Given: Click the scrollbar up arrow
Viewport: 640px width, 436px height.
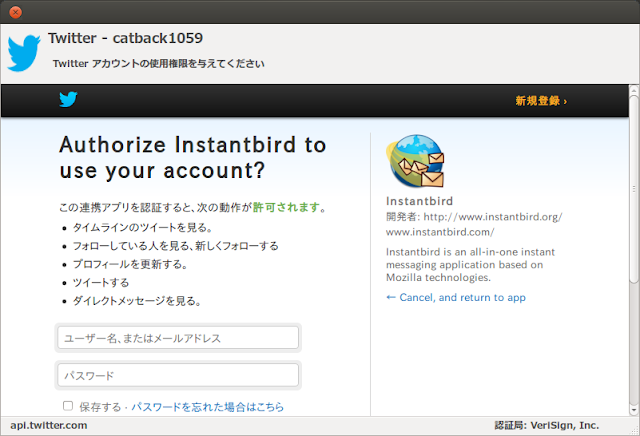Looking at the screenshot, I should [633, 90].
